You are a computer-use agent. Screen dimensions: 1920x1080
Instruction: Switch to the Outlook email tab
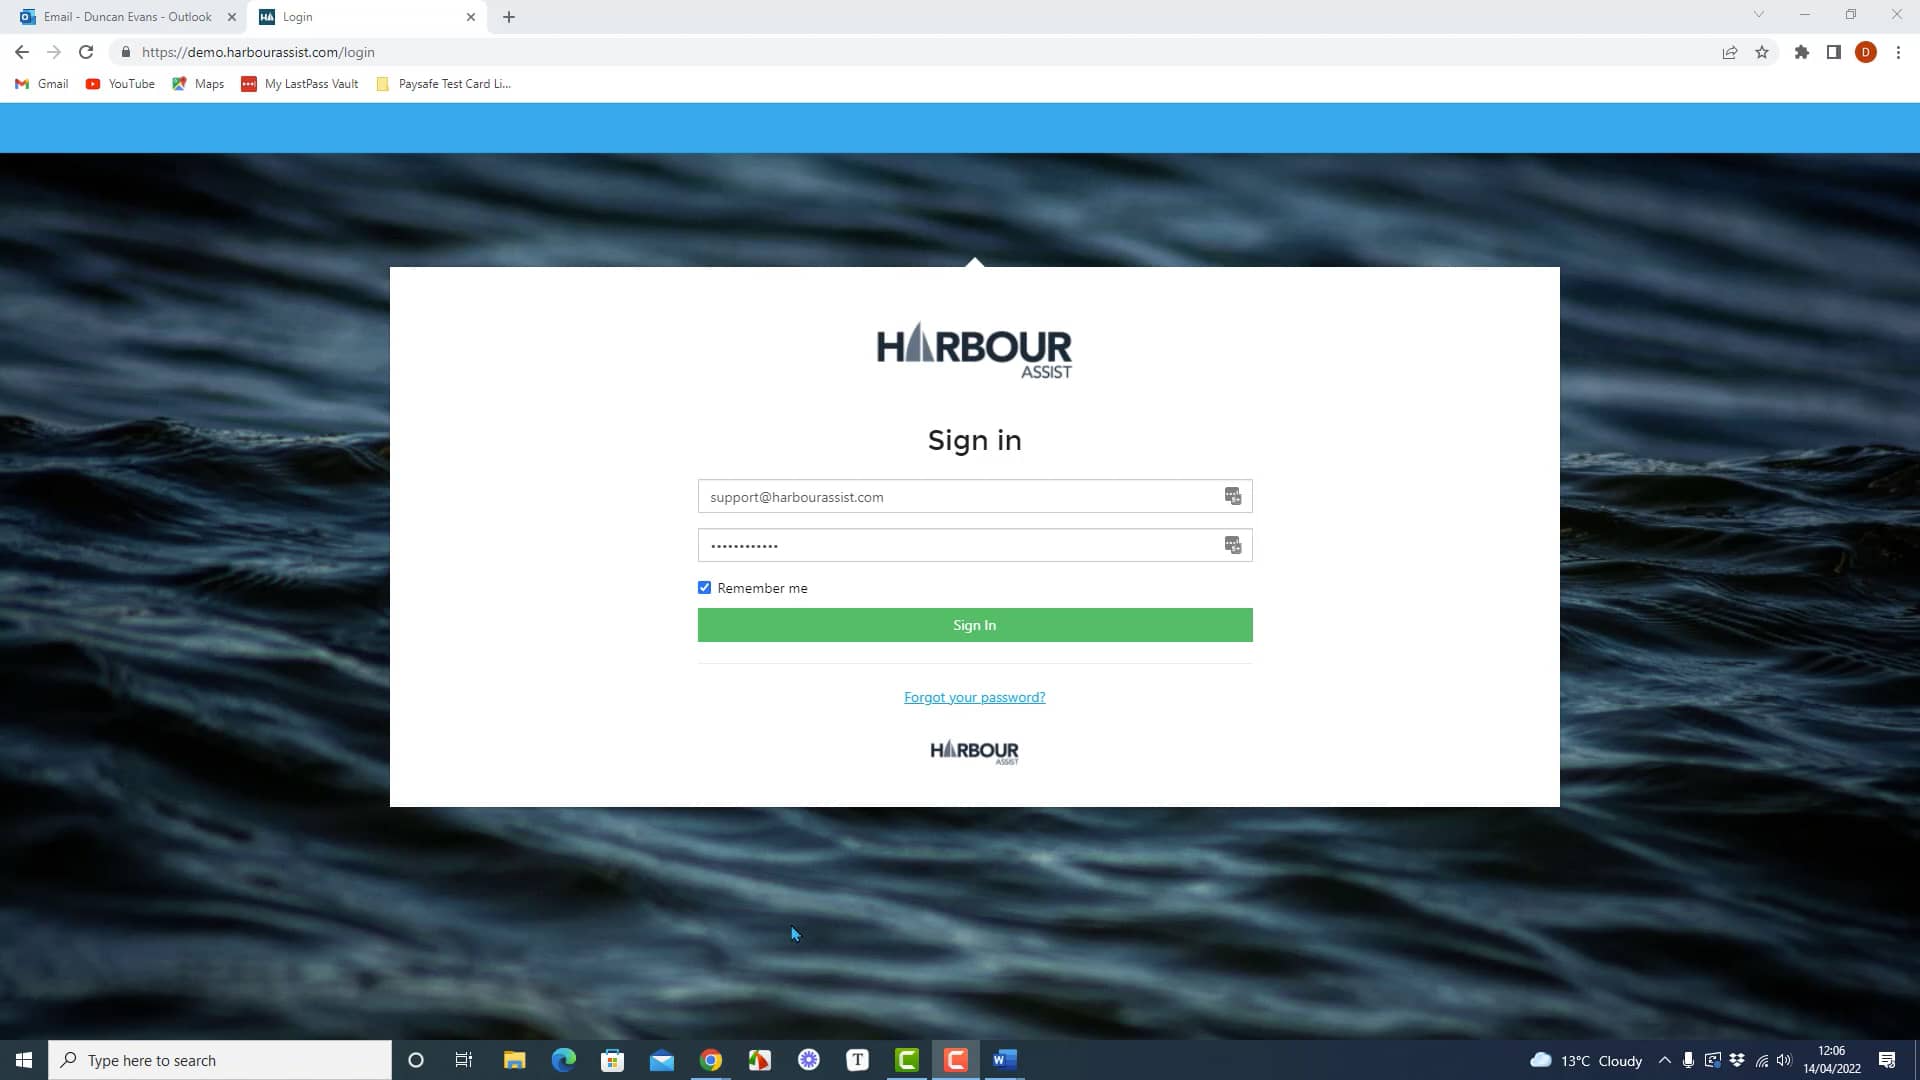pos(120,16)
